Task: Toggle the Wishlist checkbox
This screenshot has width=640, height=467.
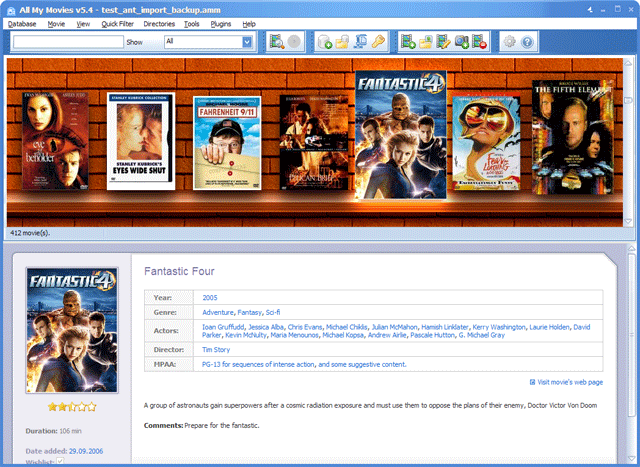Action: click(60, 461)
